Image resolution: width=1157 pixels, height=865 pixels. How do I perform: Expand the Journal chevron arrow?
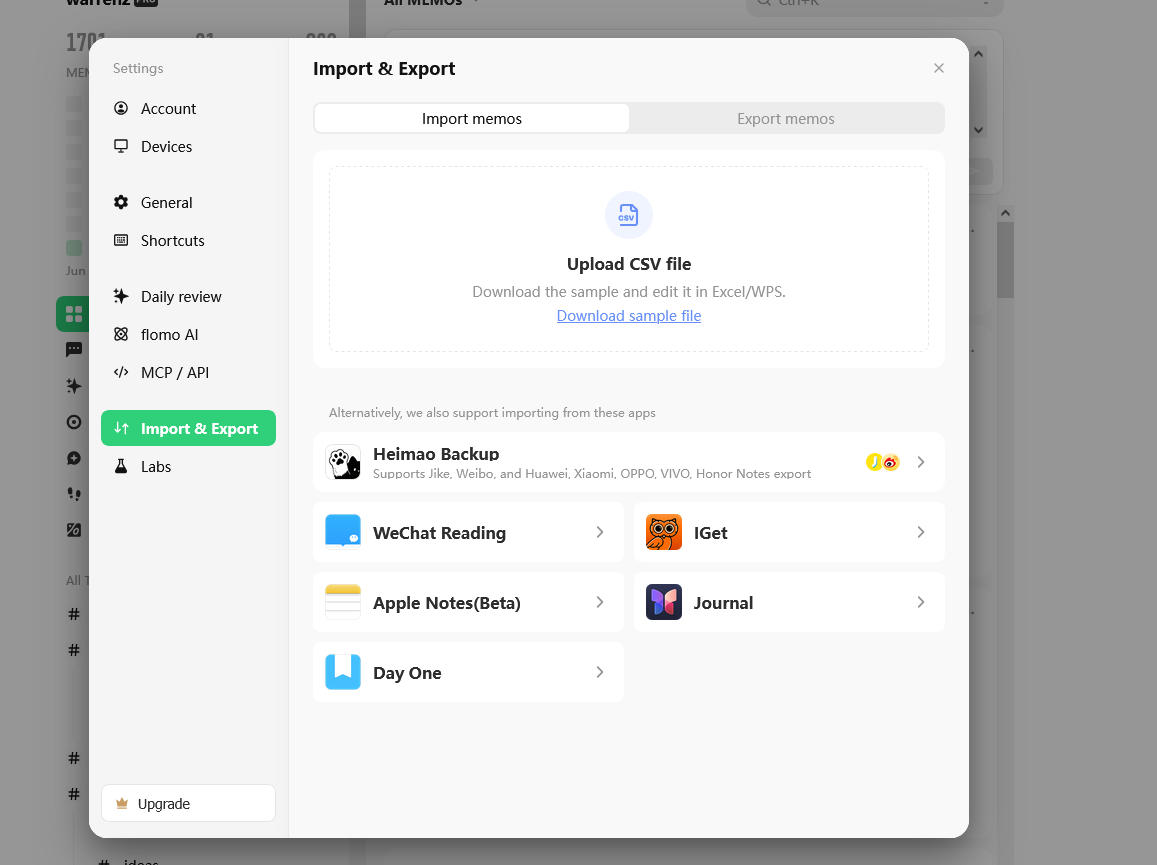(921, 602)
